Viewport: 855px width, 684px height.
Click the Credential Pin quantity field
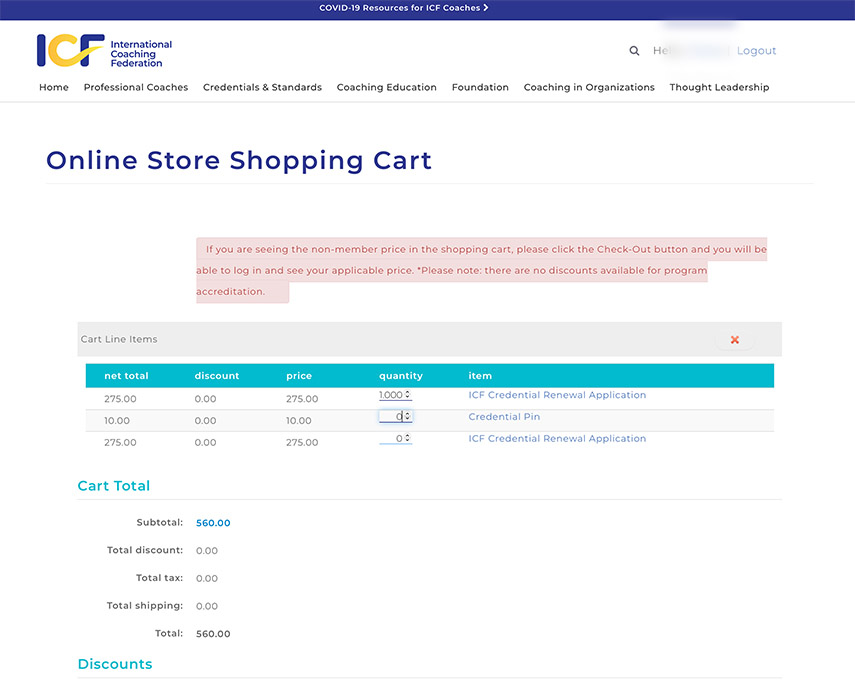(x=393, y=417)
